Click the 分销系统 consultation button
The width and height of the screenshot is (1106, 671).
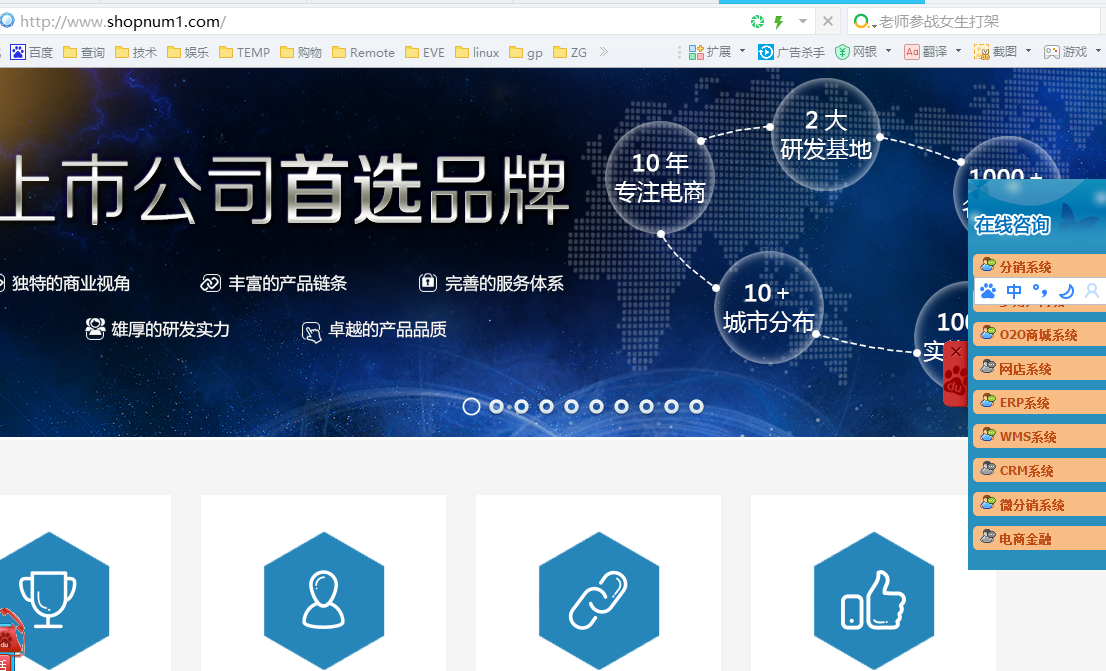pos(1039,266)
